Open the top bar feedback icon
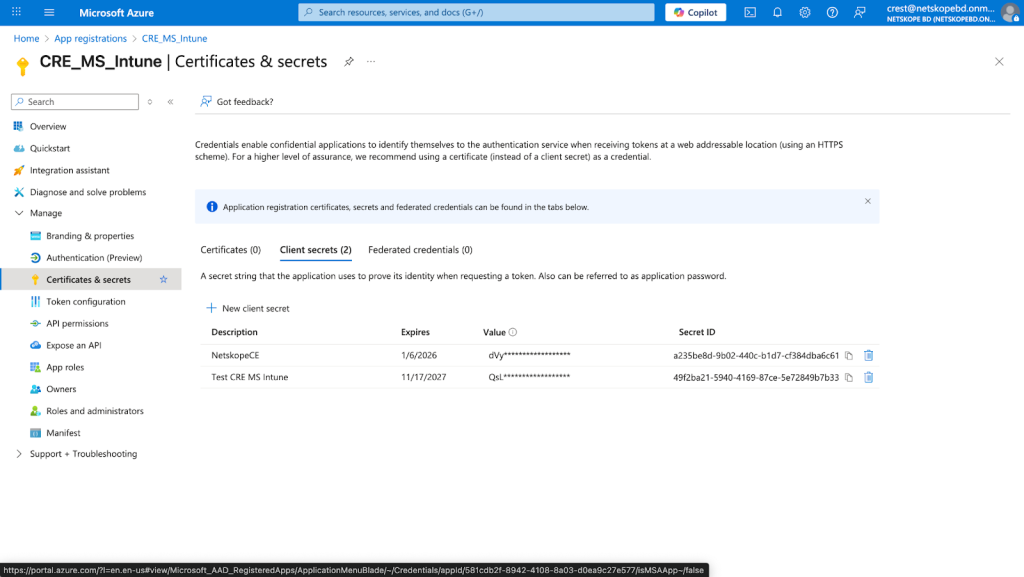 click(x=859, y=12)
